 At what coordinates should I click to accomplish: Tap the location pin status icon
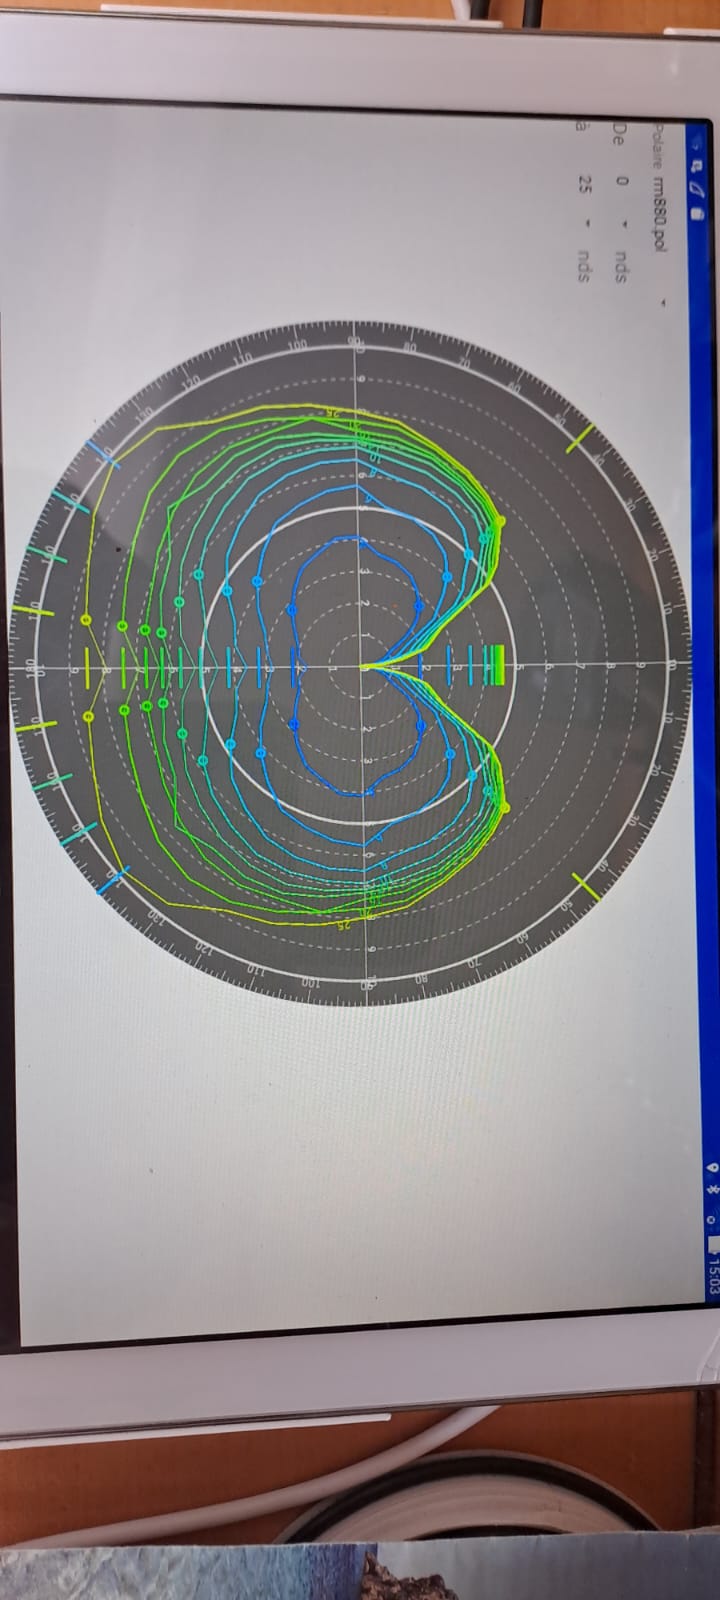(712, 1165)
